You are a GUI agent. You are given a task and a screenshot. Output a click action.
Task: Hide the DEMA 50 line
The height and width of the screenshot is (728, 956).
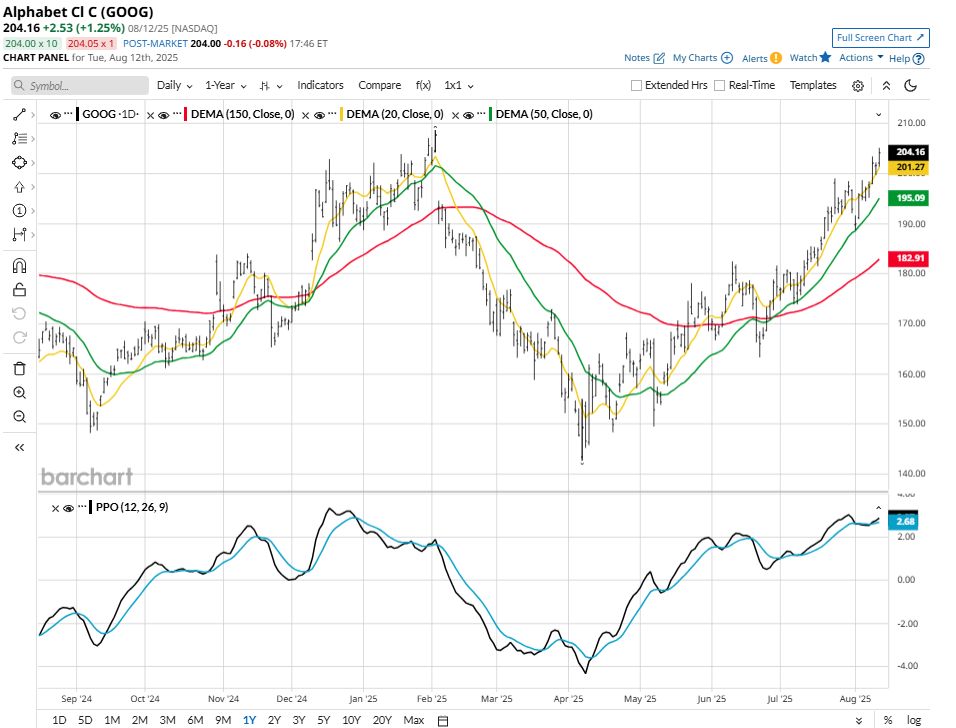[468, 115]
